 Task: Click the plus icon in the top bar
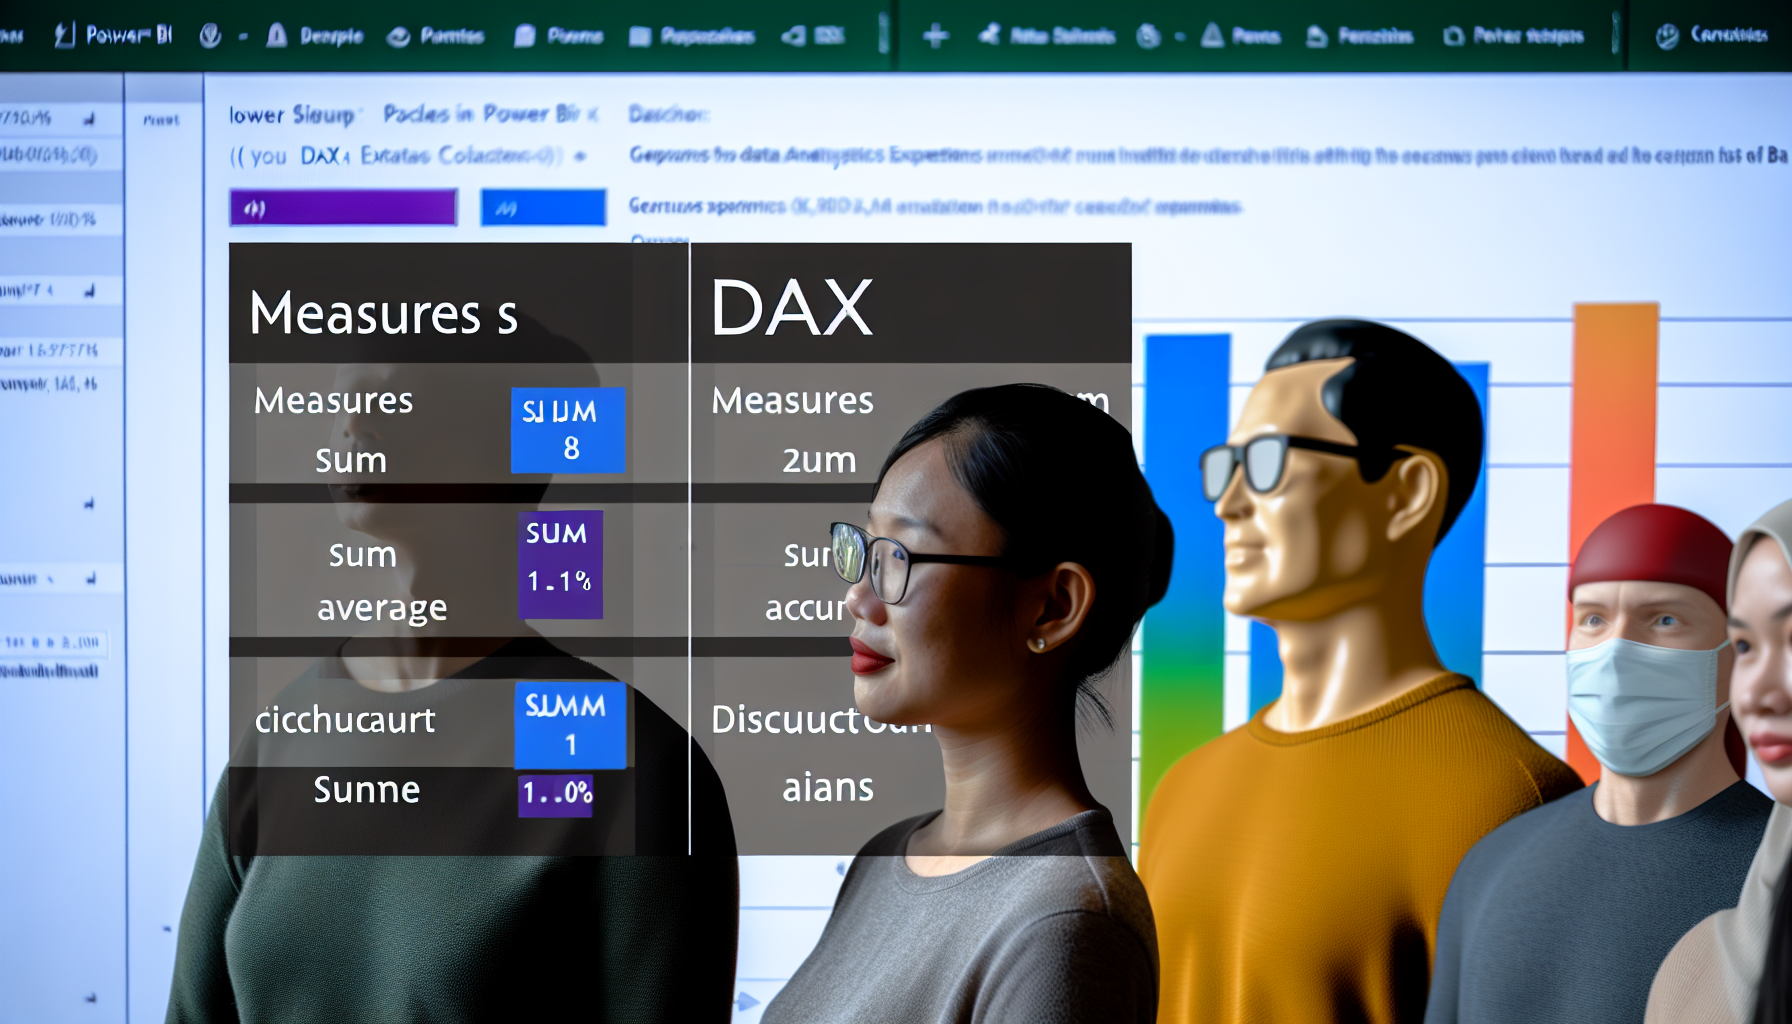tap(936, 36)
